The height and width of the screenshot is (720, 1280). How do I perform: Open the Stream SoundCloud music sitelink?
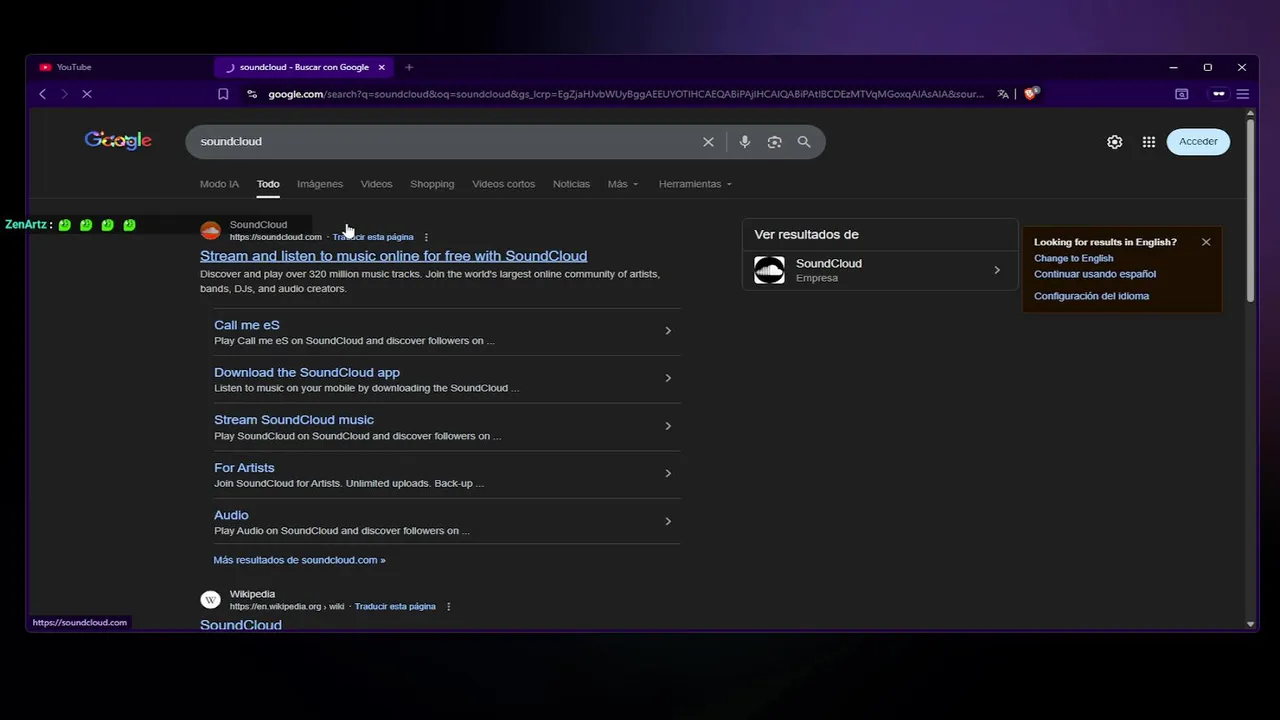(294, 420)
